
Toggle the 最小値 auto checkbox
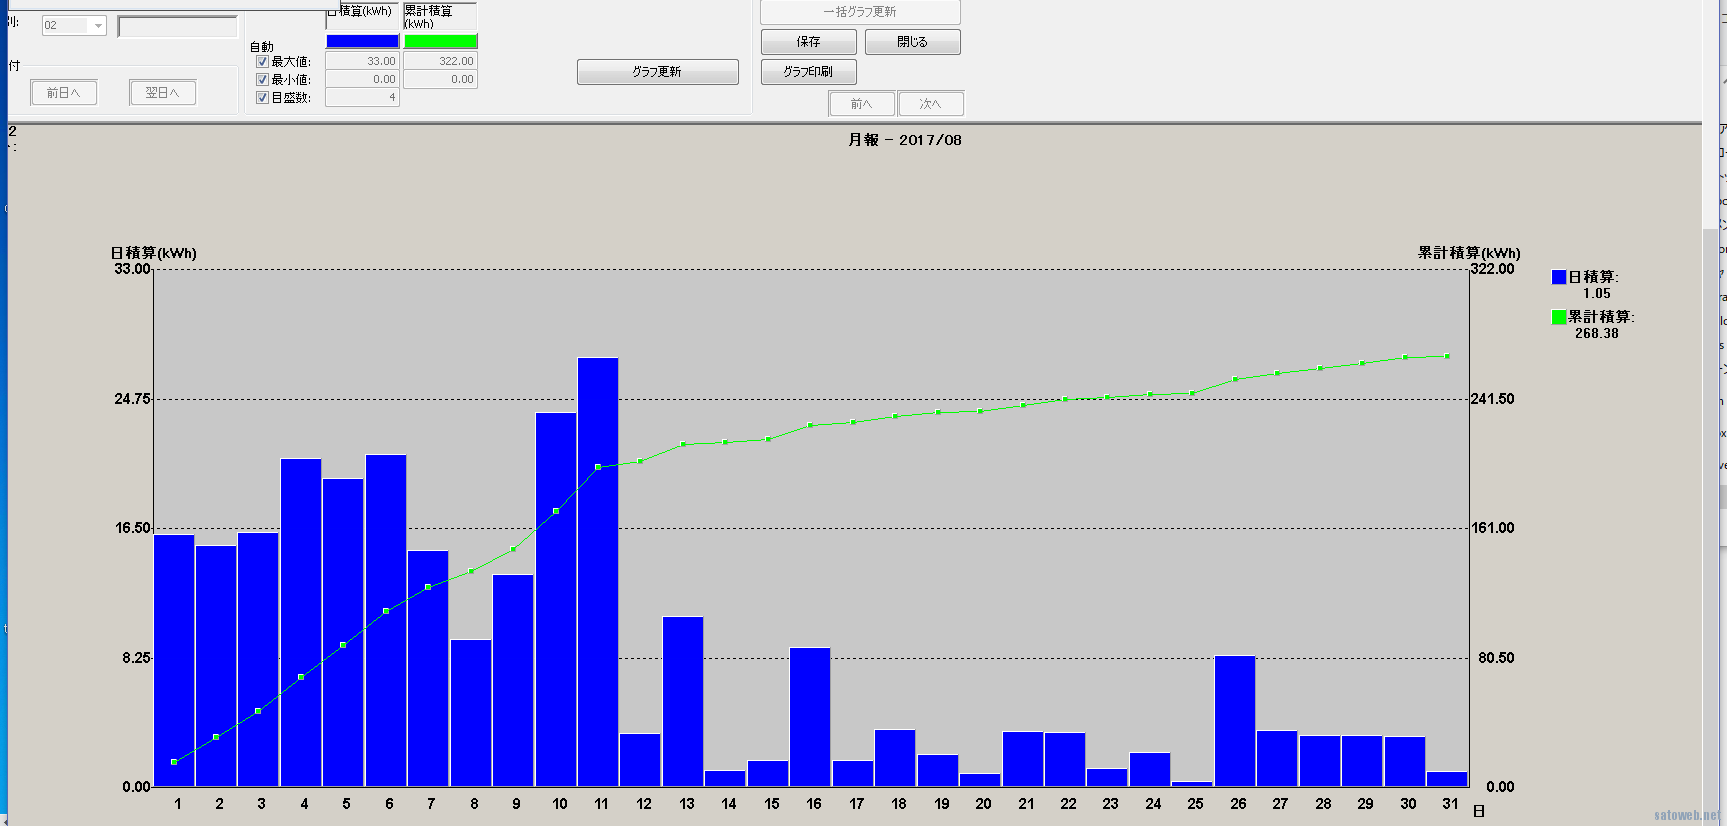[262, 80]
